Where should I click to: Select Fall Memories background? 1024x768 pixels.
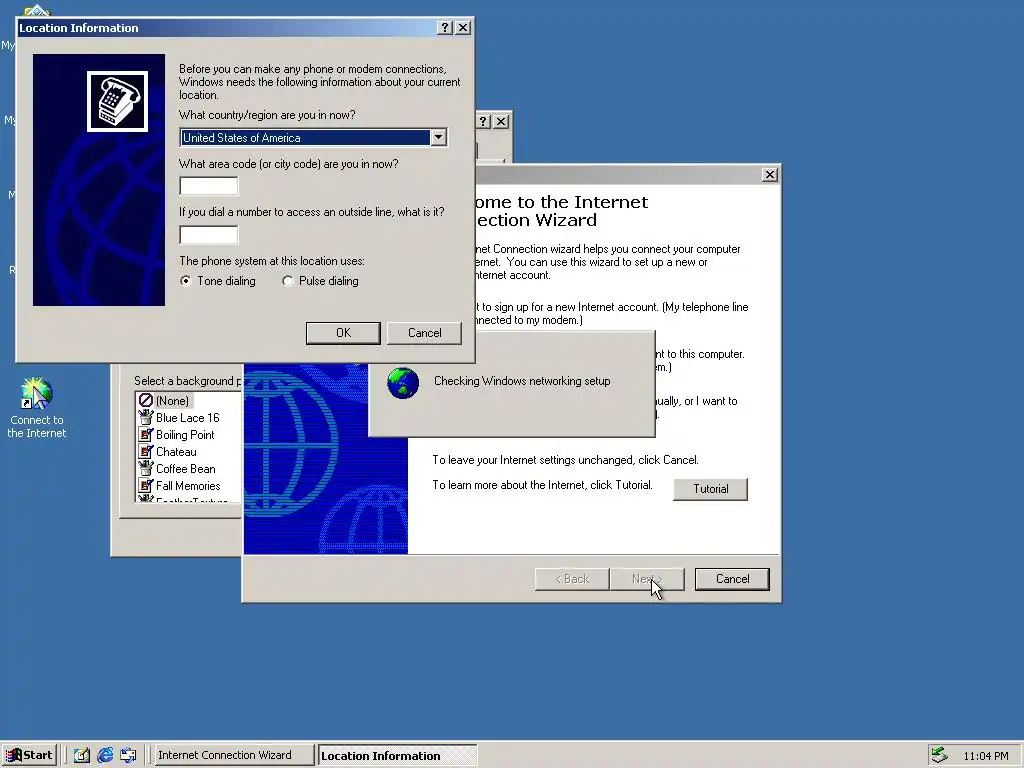[188, 486]
